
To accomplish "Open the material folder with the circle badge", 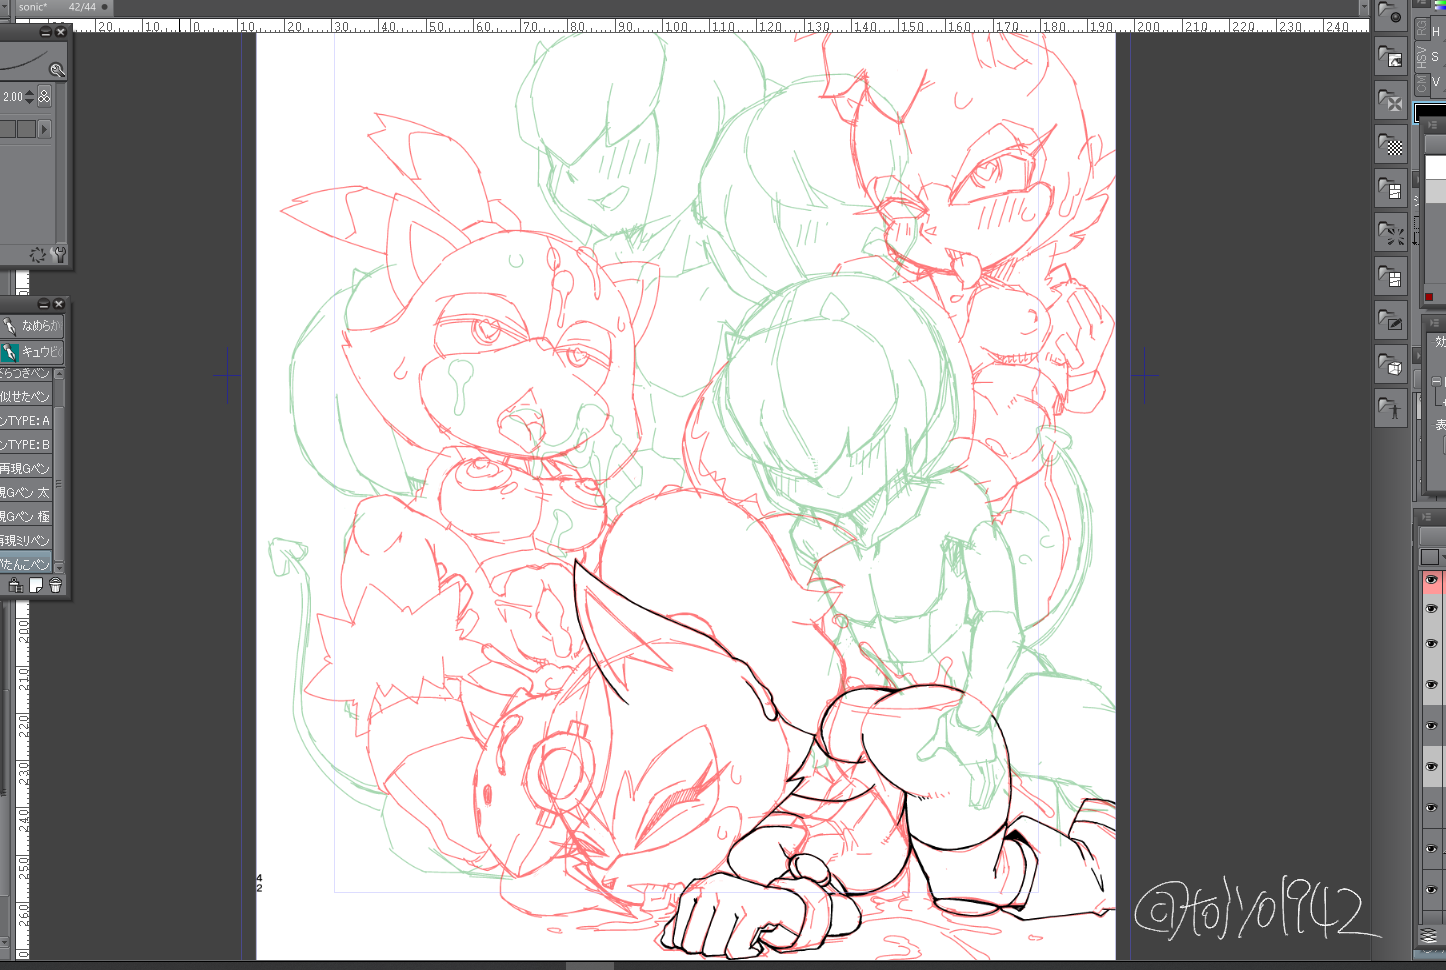I will point(1391,13).
